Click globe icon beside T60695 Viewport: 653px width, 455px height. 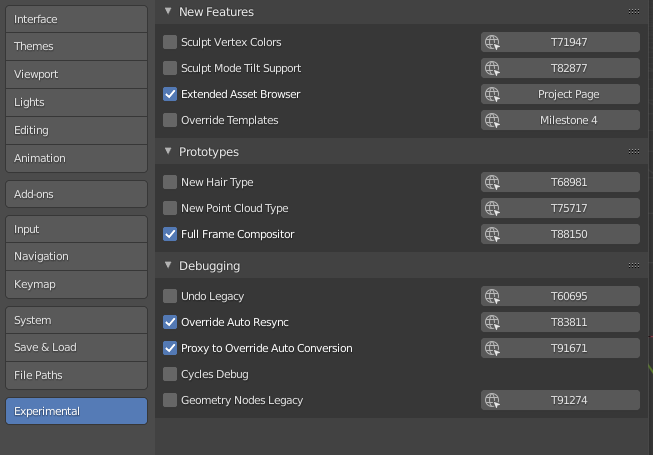point(491,296)
